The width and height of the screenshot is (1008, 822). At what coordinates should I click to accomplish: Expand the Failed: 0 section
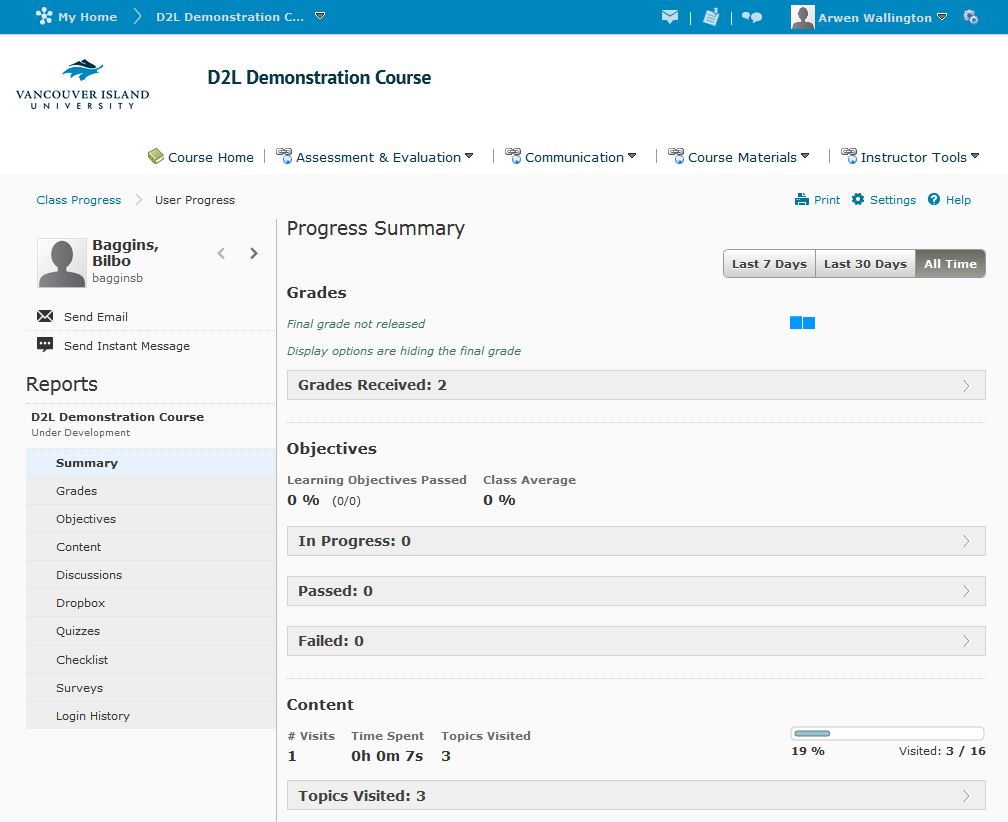[636, 641]
